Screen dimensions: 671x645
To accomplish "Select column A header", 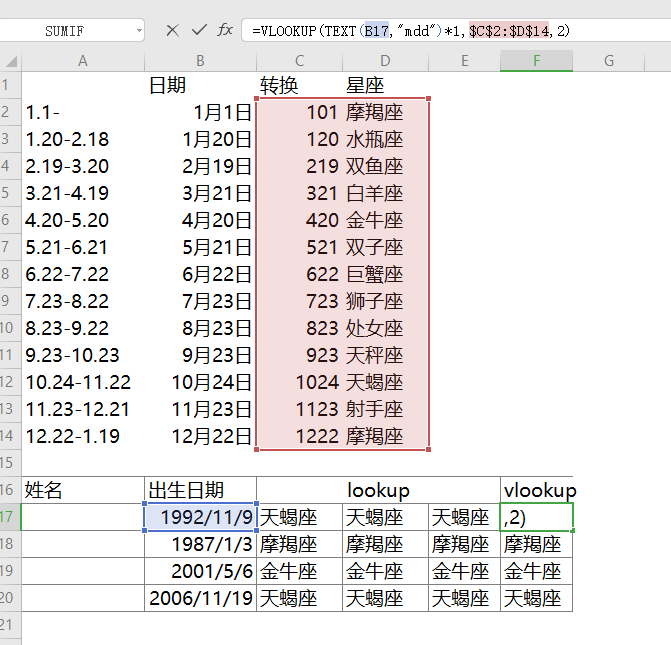I will (83, 61).
